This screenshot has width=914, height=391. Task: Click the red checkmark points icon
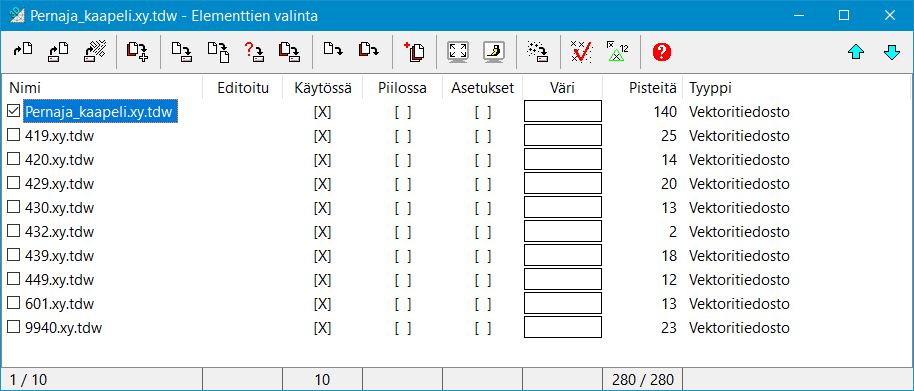[x=581, y=52]
